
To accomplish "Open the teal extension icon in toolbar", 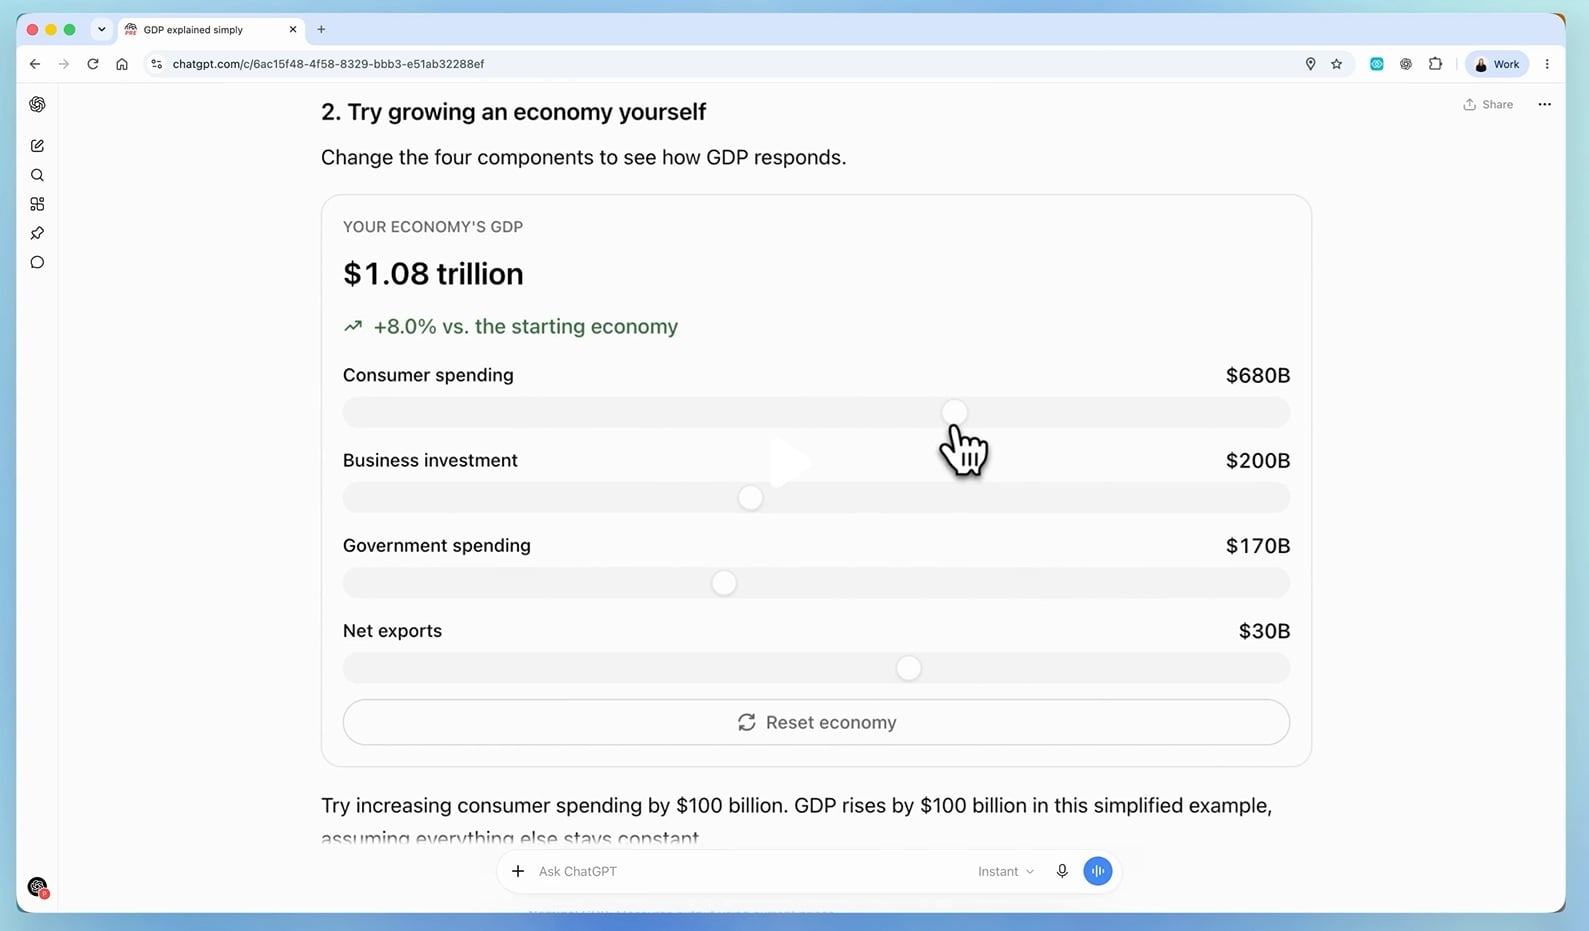I will tap(1377, 64).
